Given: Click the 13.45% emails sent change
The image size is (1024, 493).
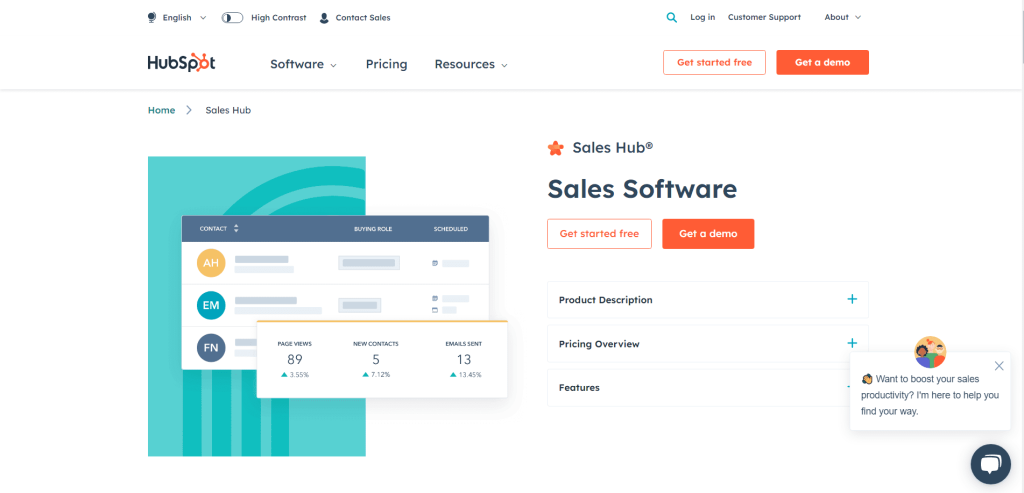Looking at the screenshot, I should [466, 375].
